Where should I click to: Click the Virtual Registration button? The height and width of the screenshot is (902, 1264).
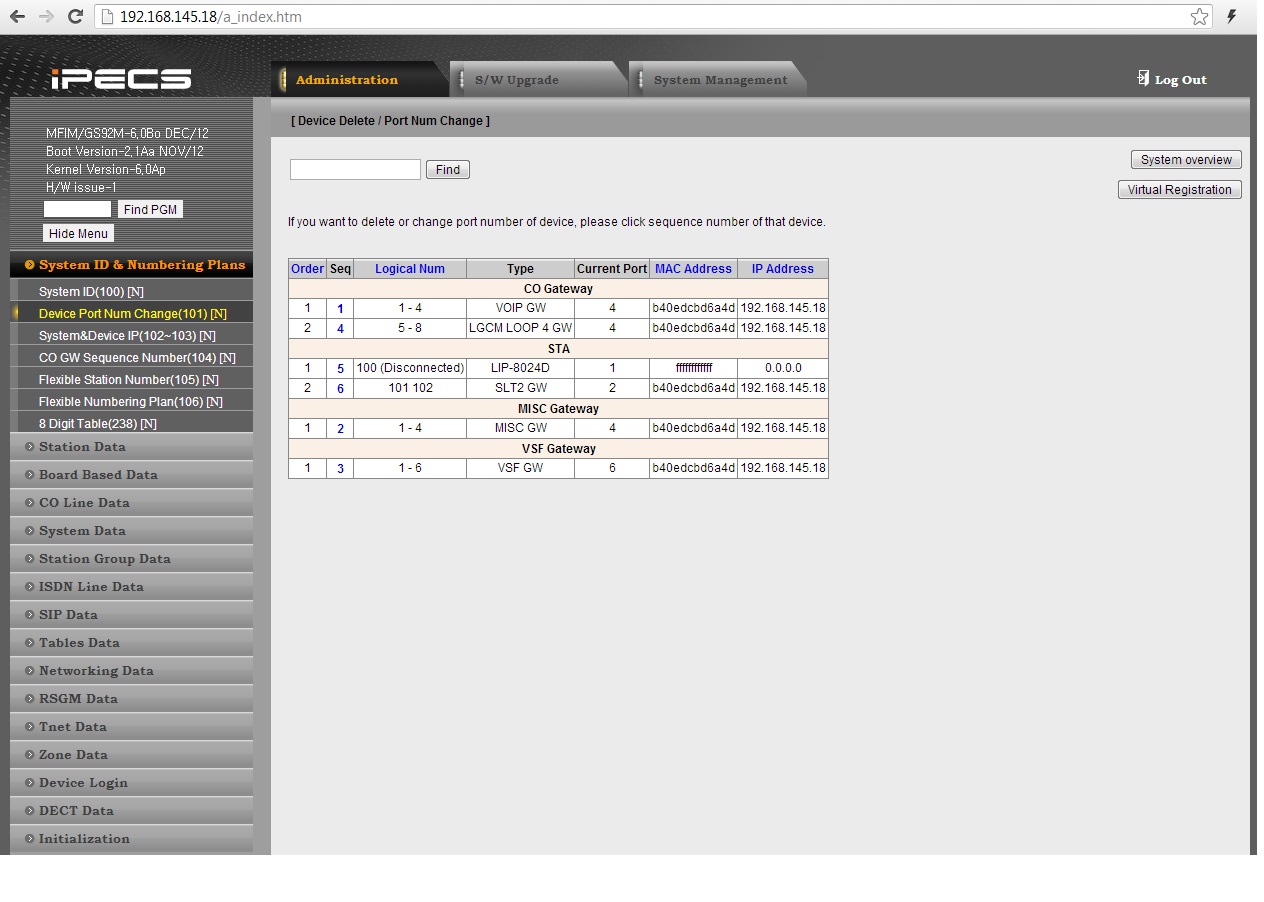tap(1179, 190)
